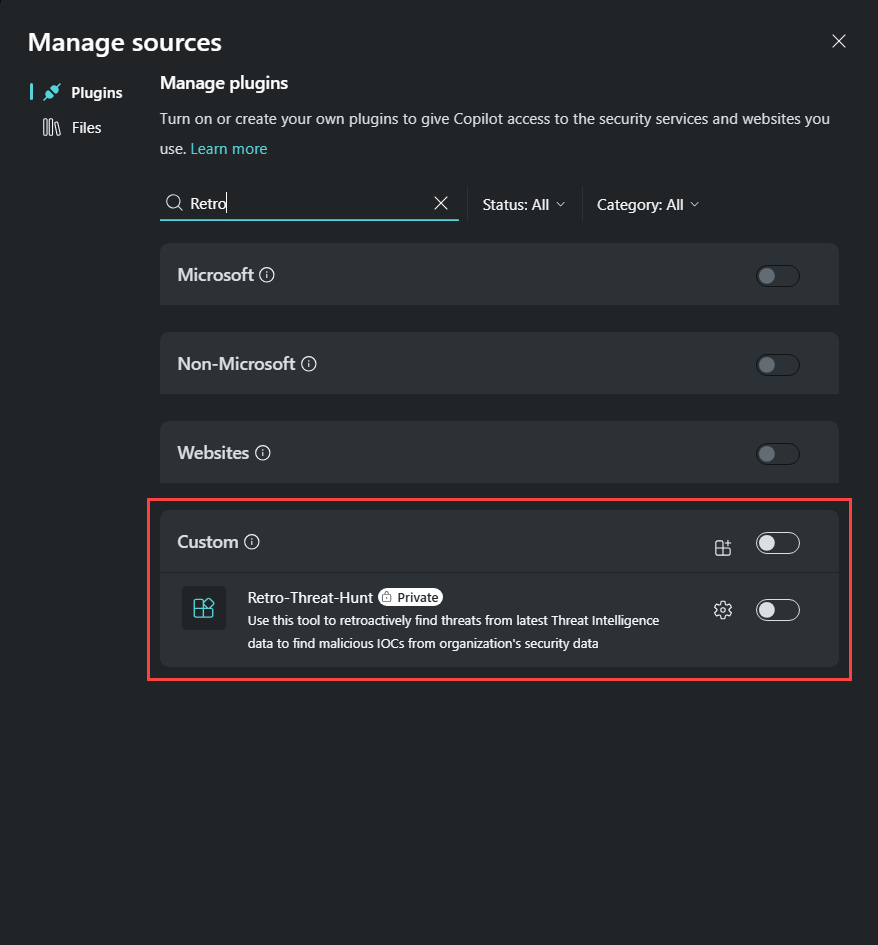Open Retro-Threat-Hunt plugin settings gear
This screenshot has width=878, height=945.
point(723,610)
